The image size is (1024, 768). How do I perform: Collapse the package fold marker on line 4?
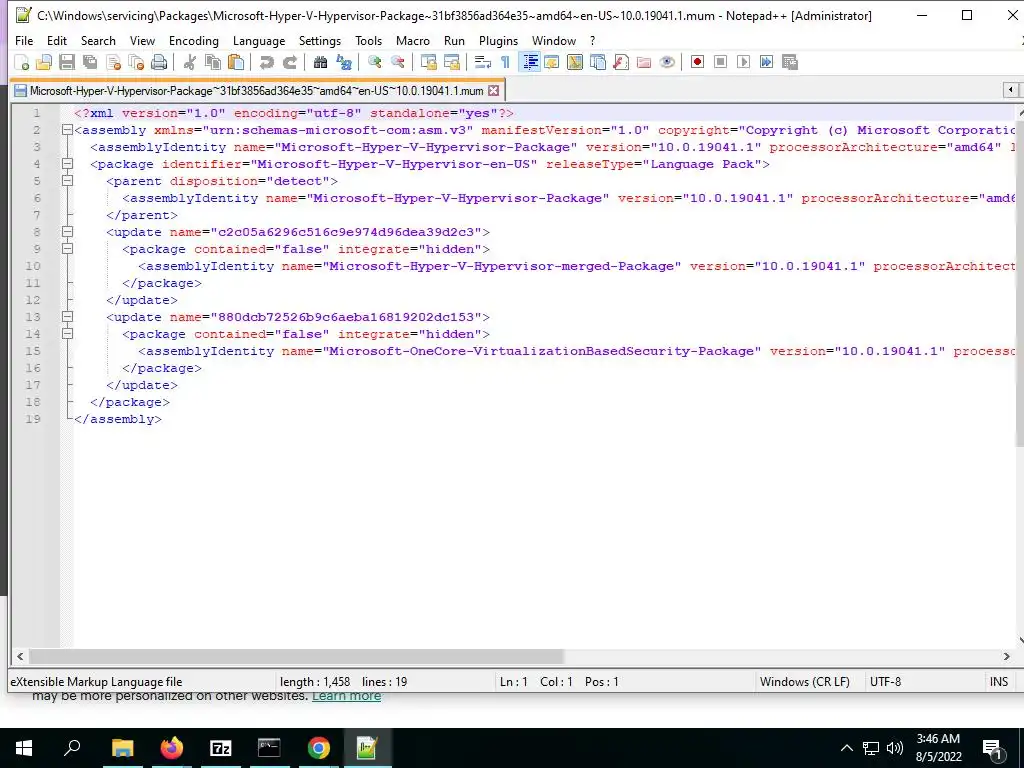[67, 164]
